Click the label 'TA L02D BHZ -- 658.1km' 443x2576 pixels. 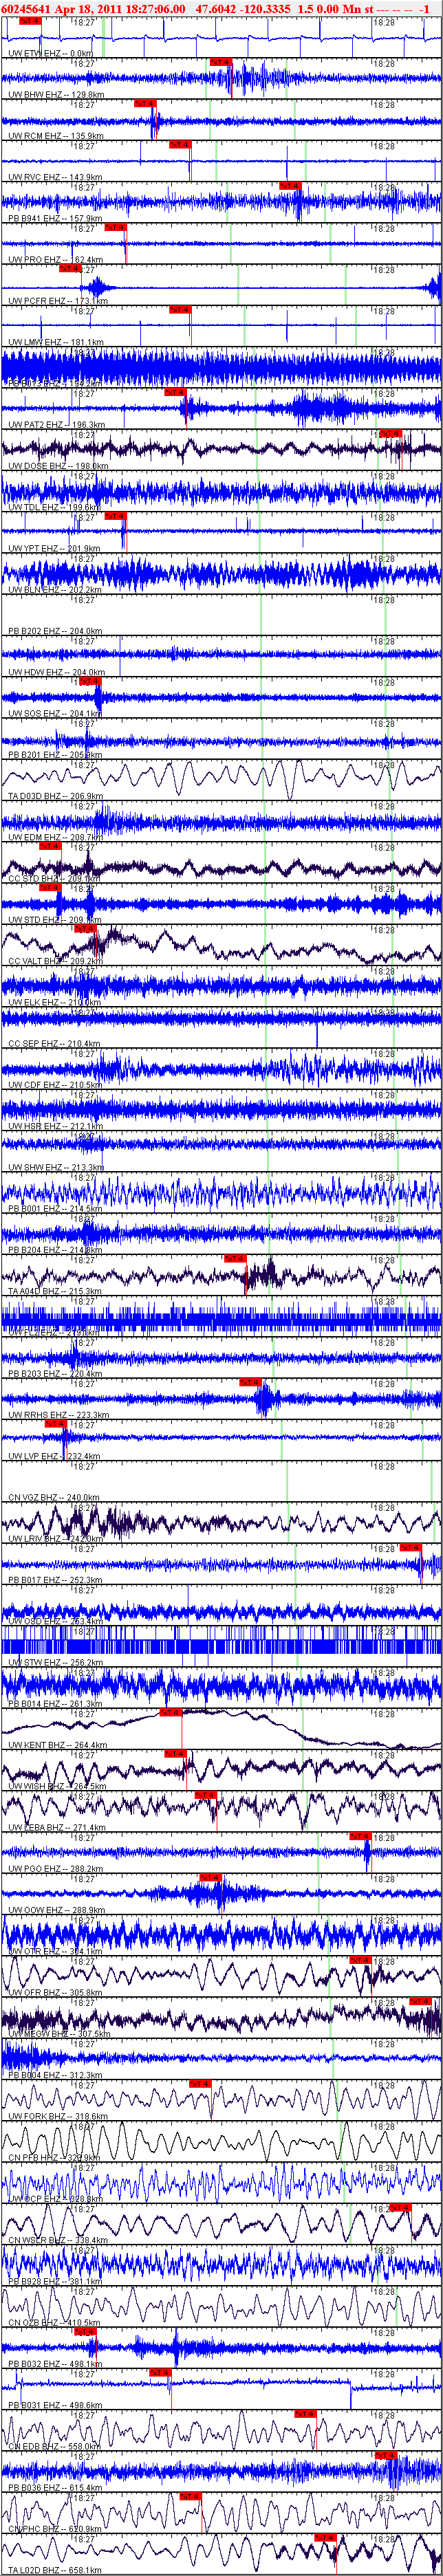tap(55, 2570)
